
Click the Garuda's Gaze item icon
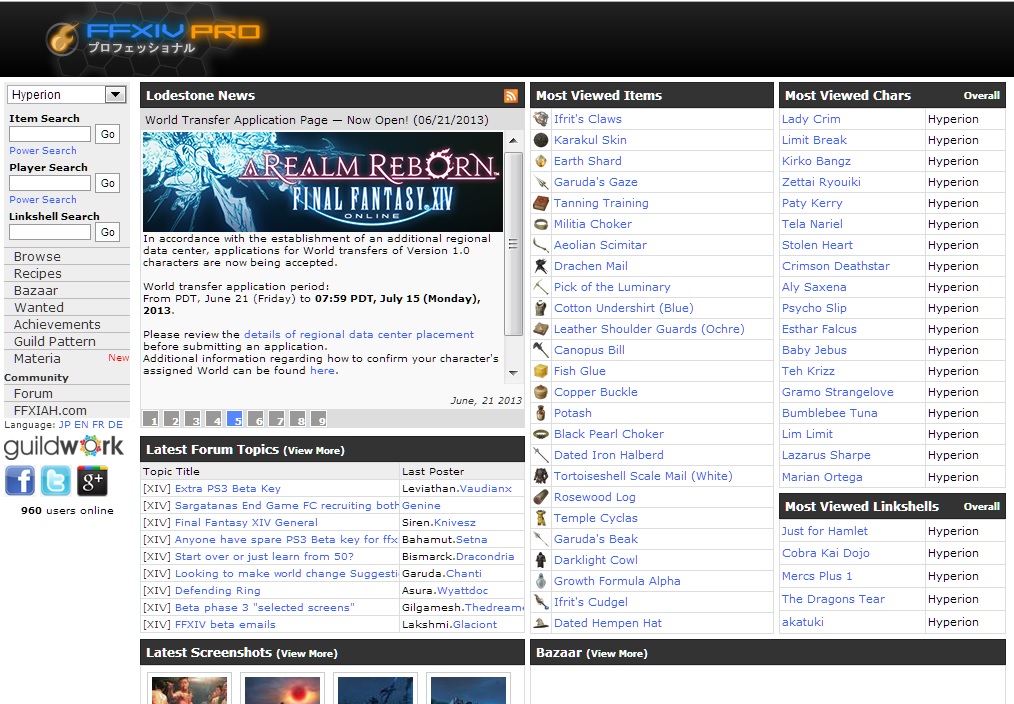coord(541,182)
